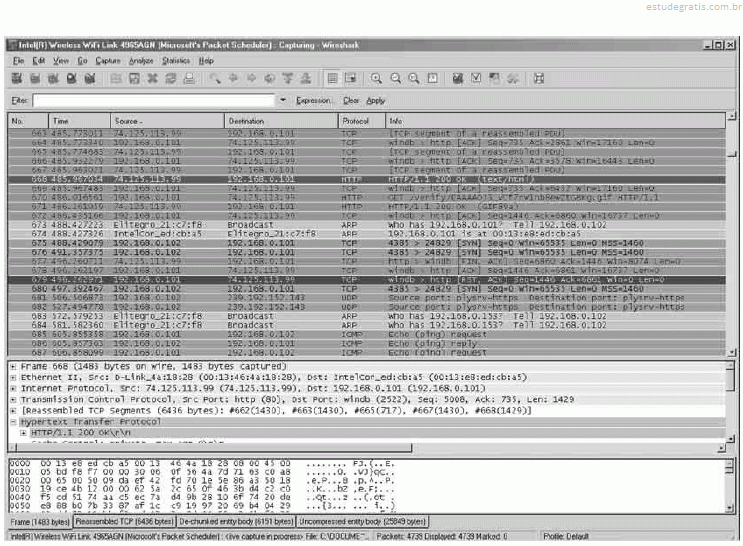This screenshot has height=546, width=743.
Task: Open the File menu
Action: click(18, 61)
